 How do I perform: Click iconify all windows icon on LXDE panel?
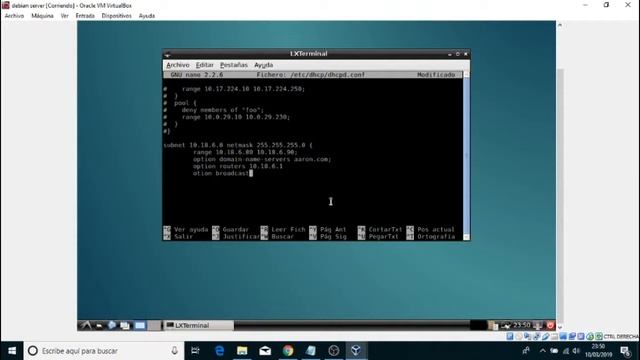125,325
